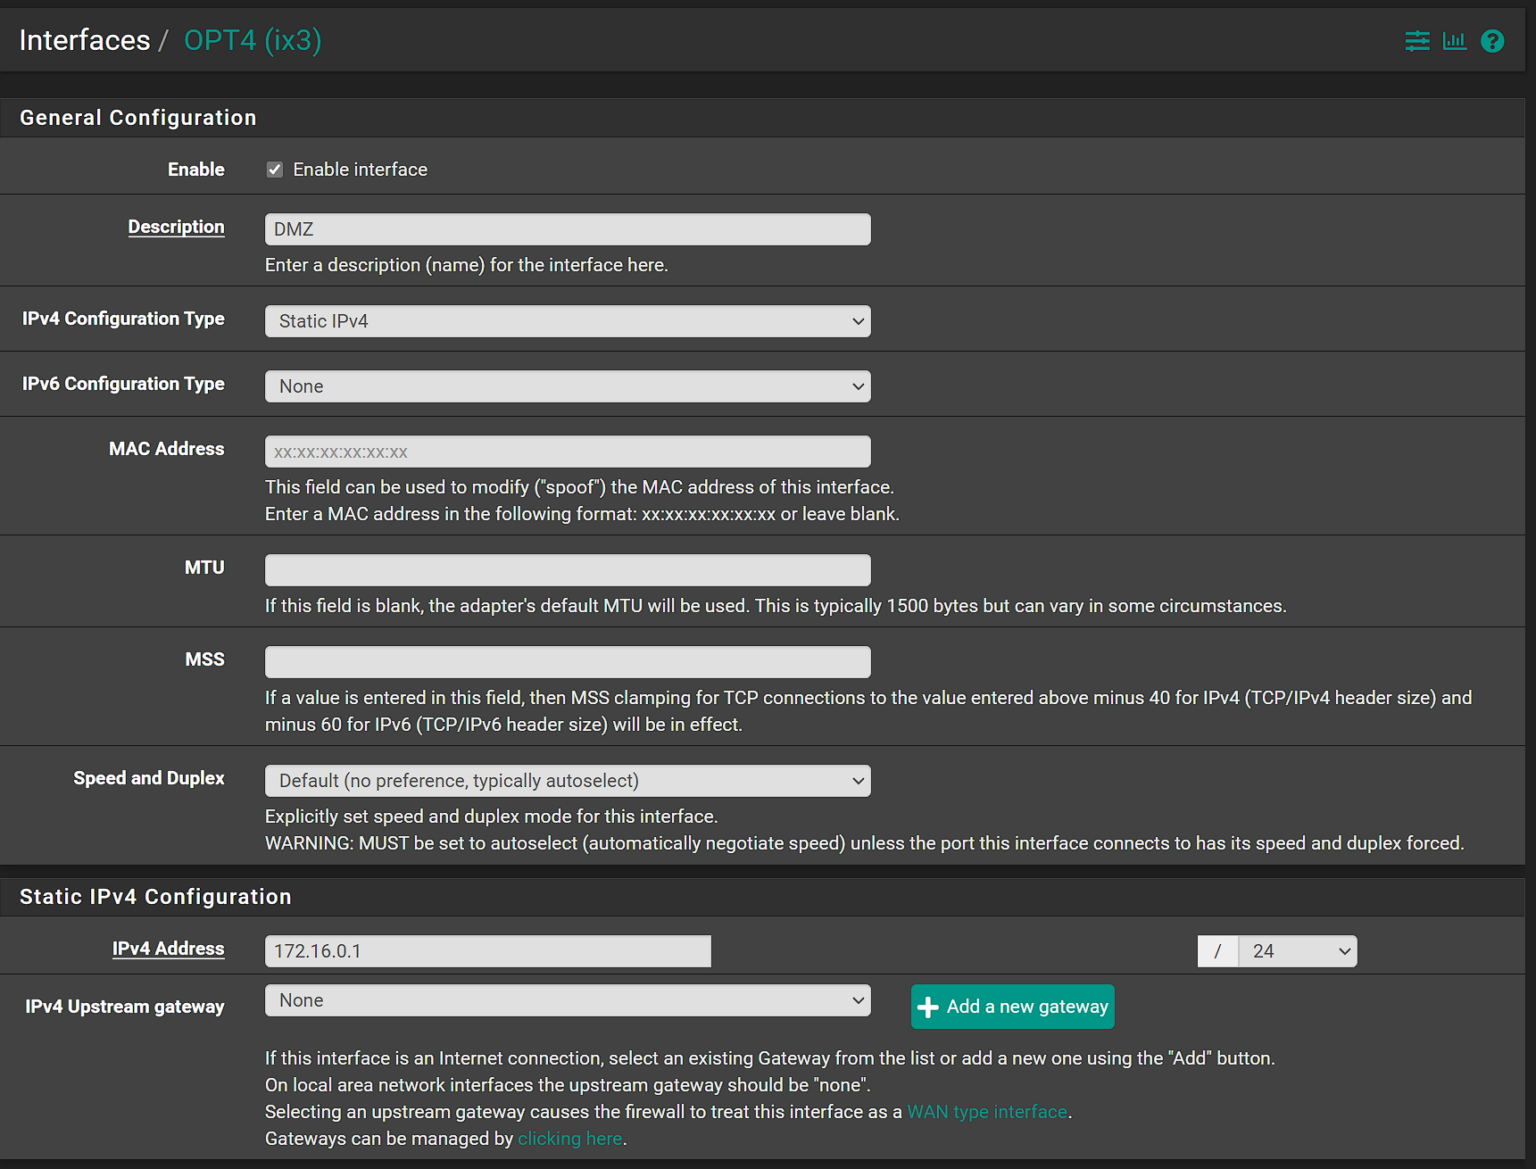Viewport: 1536px width, 1169px height.
Task: Click the status graph icon in header
Action: pos(1455,41)
